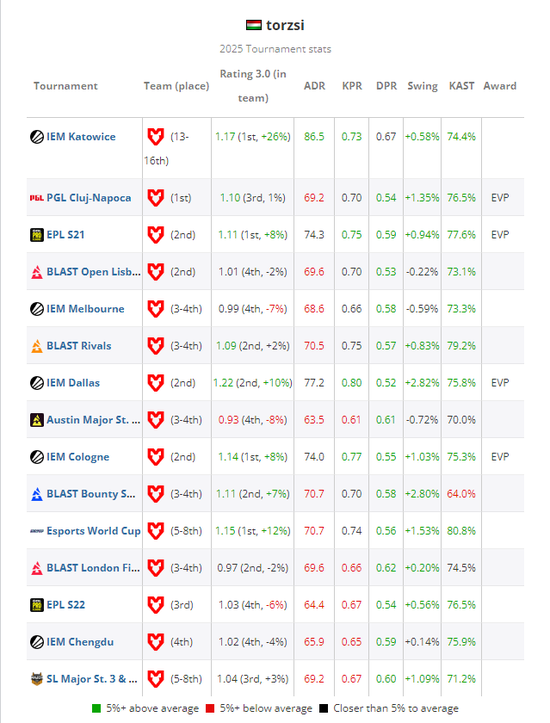
Task: Open the BLAST Bounty tournament link
Action: tap(91, 494)
